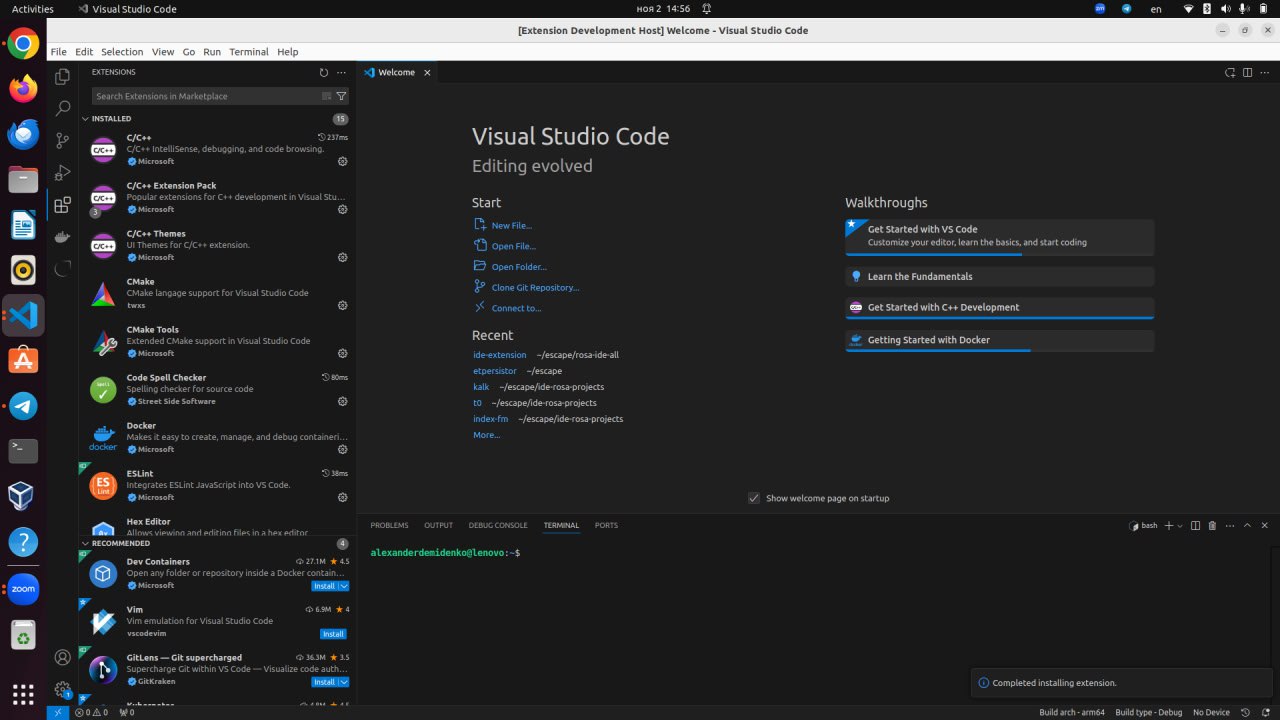Open Dev Containers install dropdown arrow

click(x=344, y=586)
